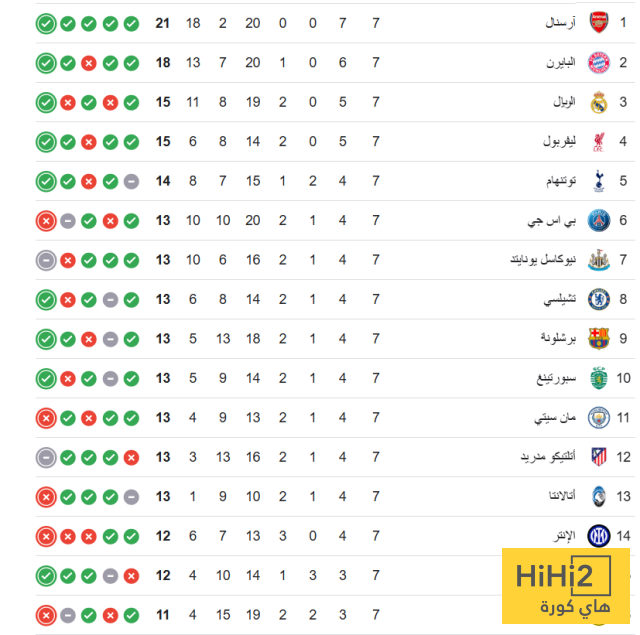Image resolution: width=640 pixels, height=635 pixels.
Task: Open the Sporting club logo
Action: click(x=598, y=378)
